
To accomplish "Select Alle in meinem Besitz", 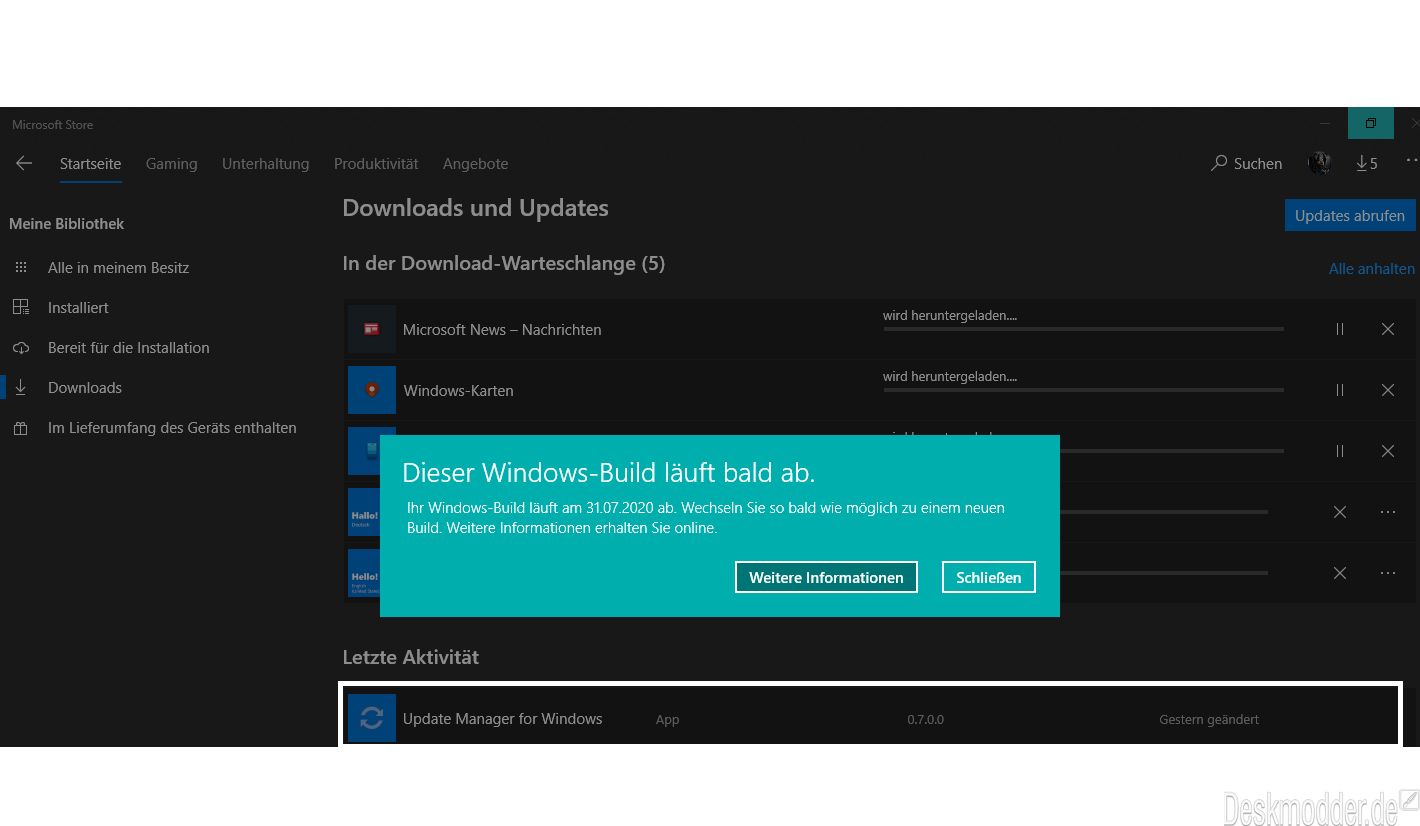I will [x=118, y=268].
